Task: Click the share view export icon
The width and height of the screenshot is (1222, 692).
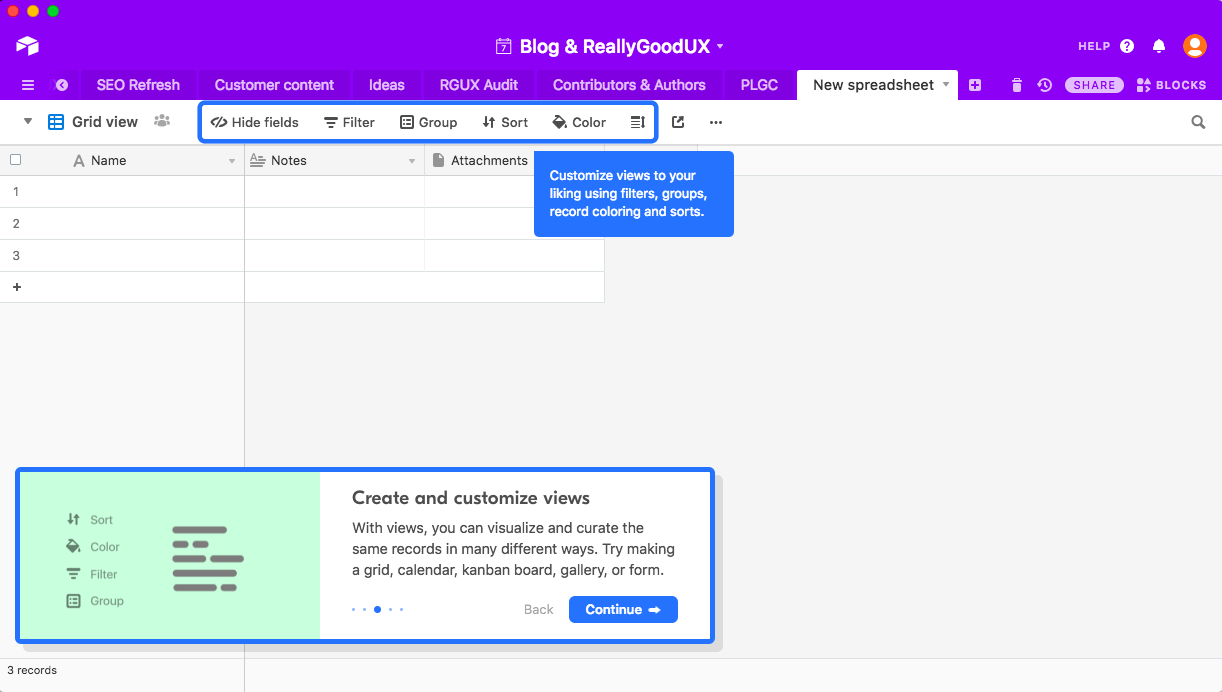Action: pyautogui.click(x=678, y=122)
